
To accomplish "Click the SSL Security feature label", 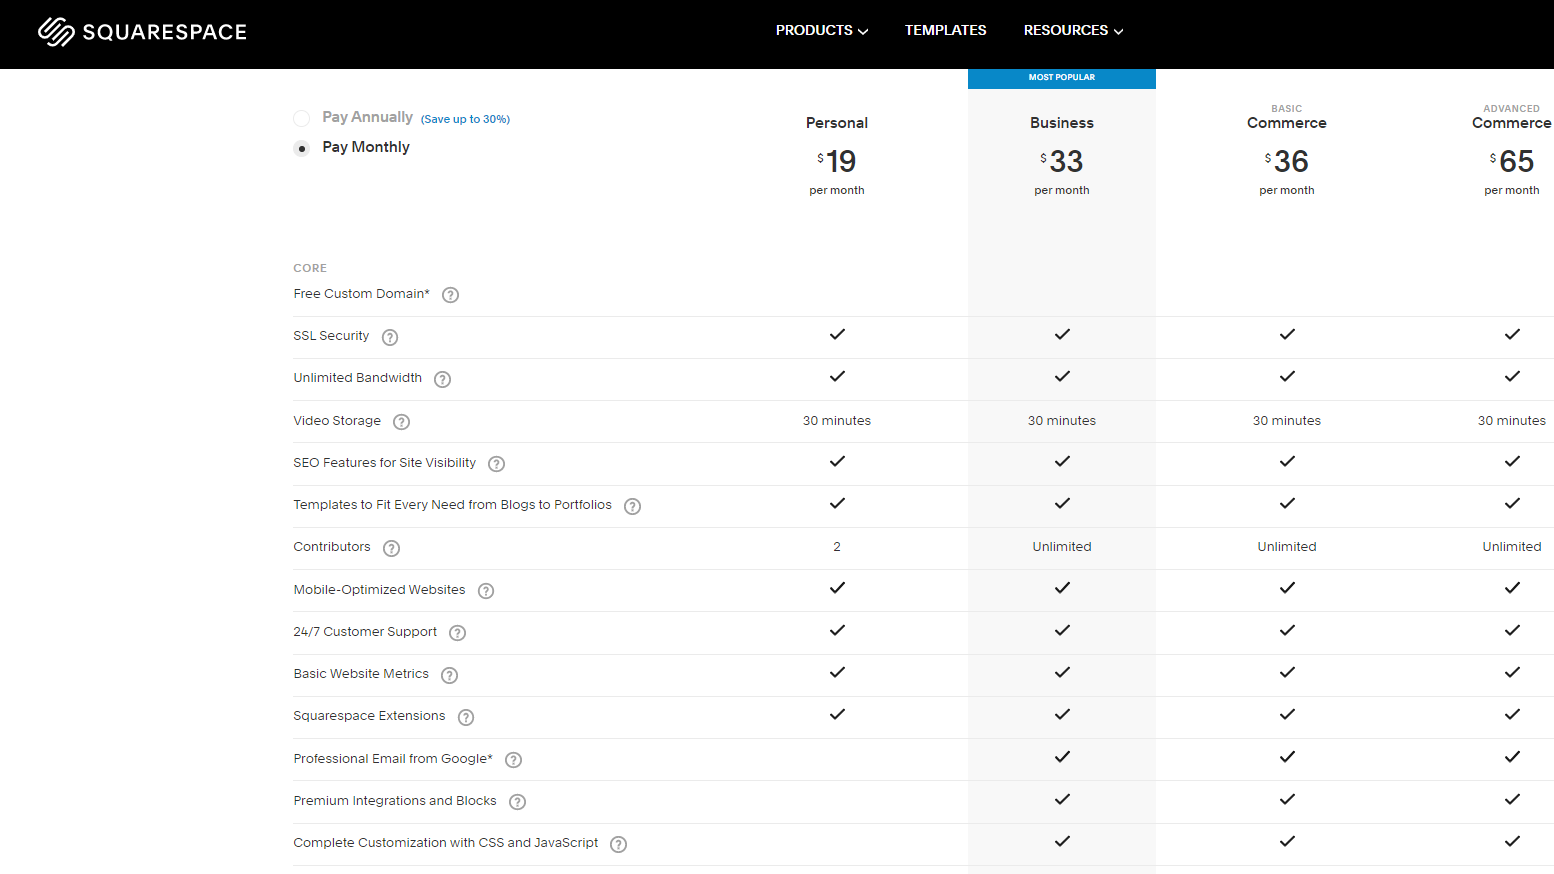I will coord(331,336).
